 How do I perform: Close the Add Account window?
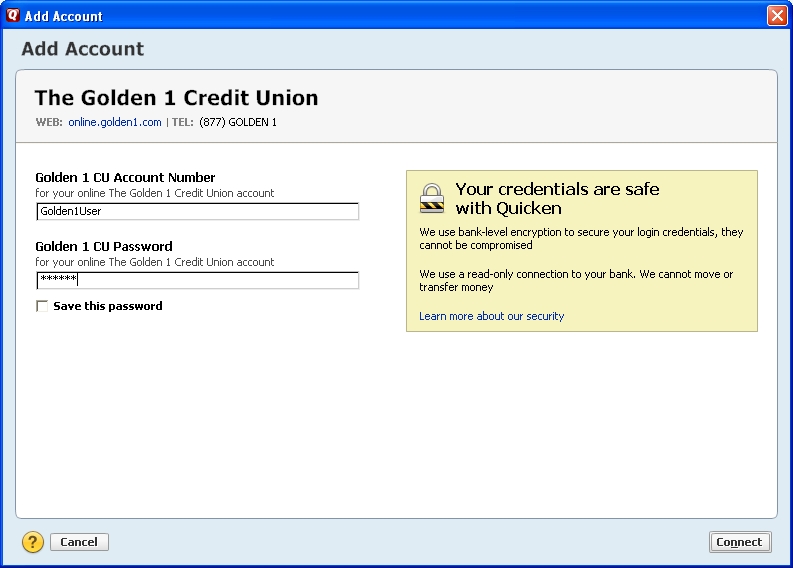click(x=777, y=16)
